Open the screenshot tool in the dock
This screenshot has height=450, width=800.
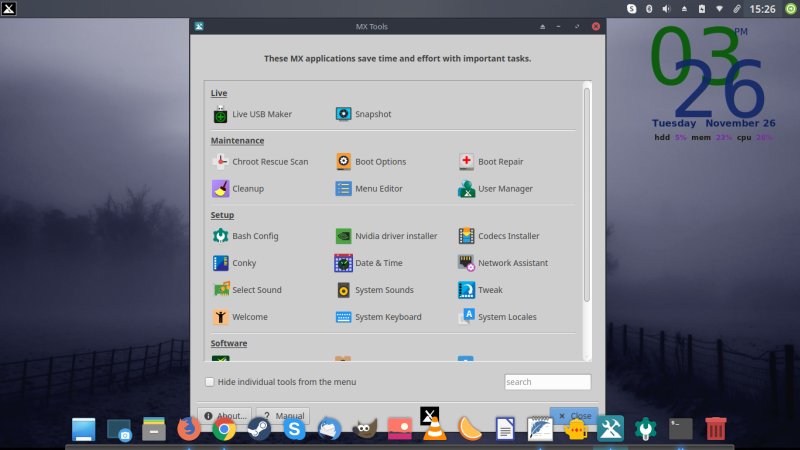(119, 430)
